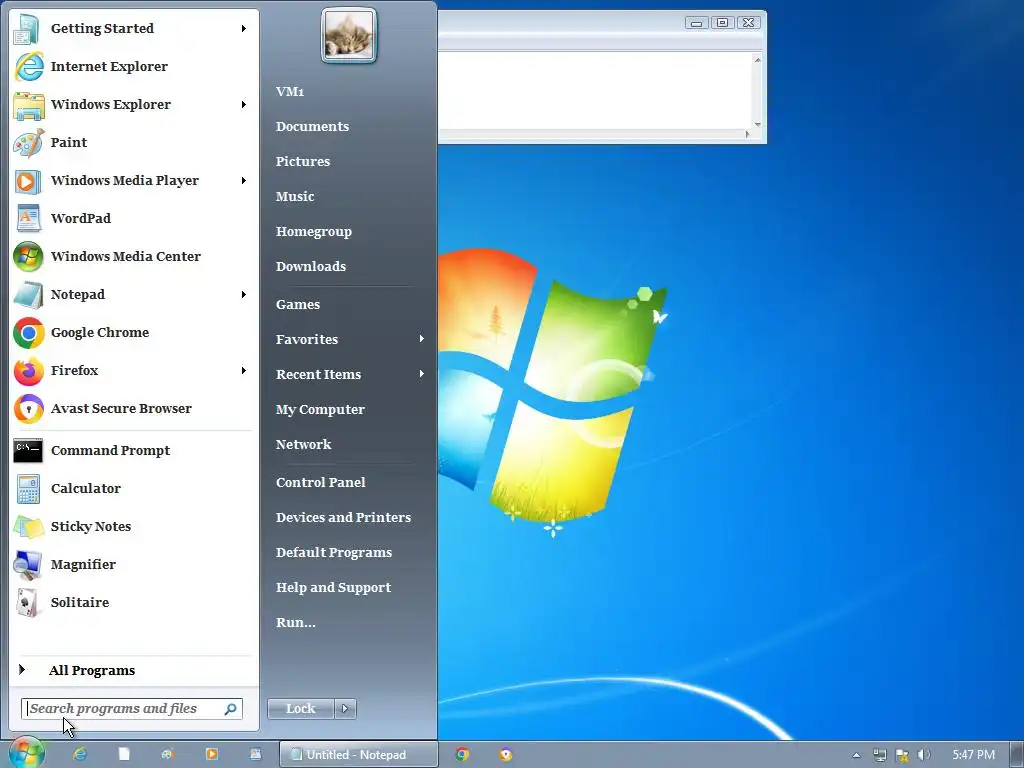1024x768 pixels.
Task: Expand Windows Media Player jump list arrow
Action: tap(244, 180)
